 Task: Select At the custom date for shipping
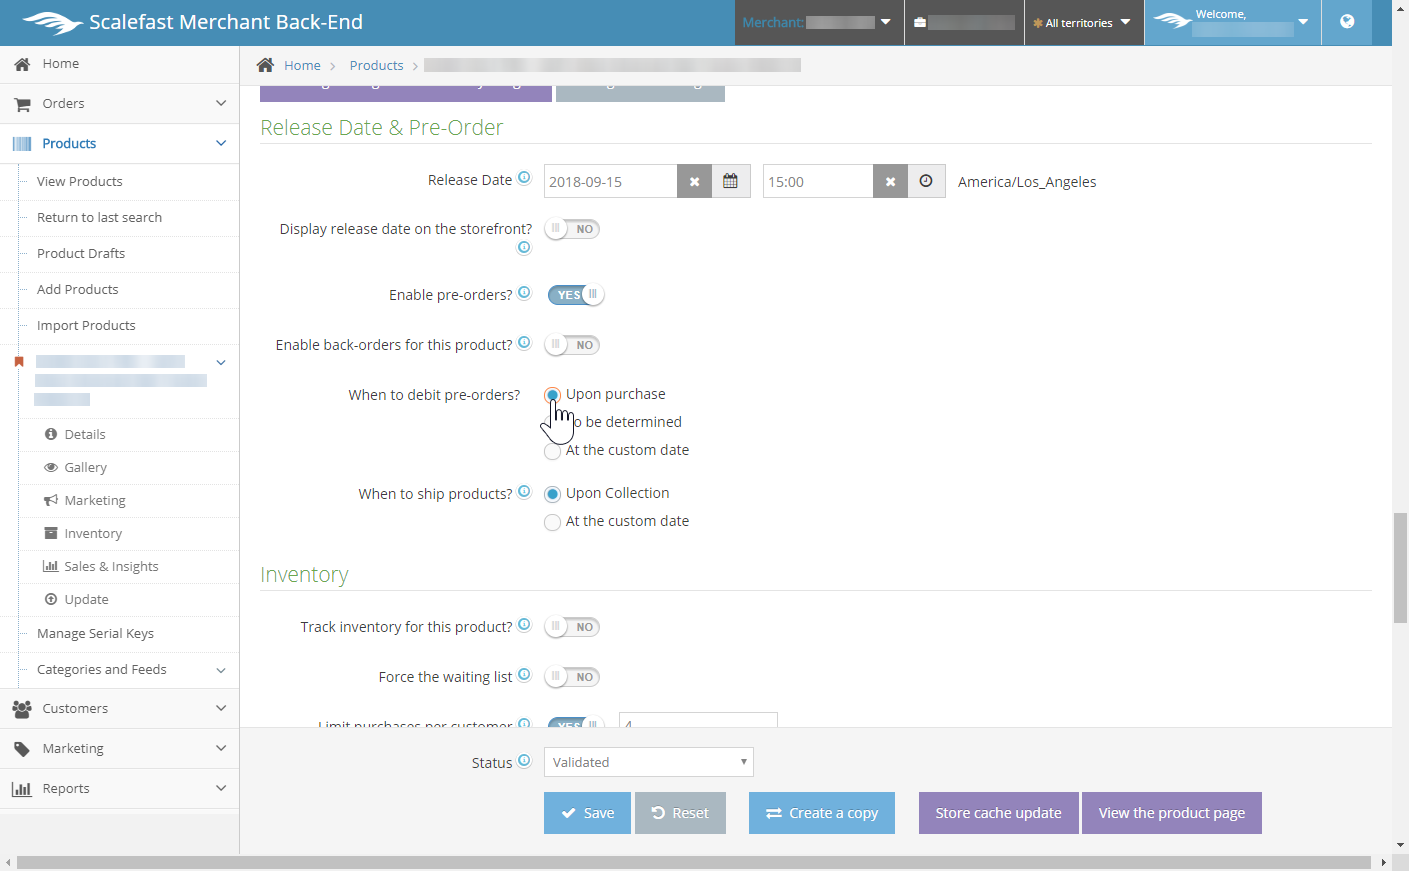coord(552,522)
